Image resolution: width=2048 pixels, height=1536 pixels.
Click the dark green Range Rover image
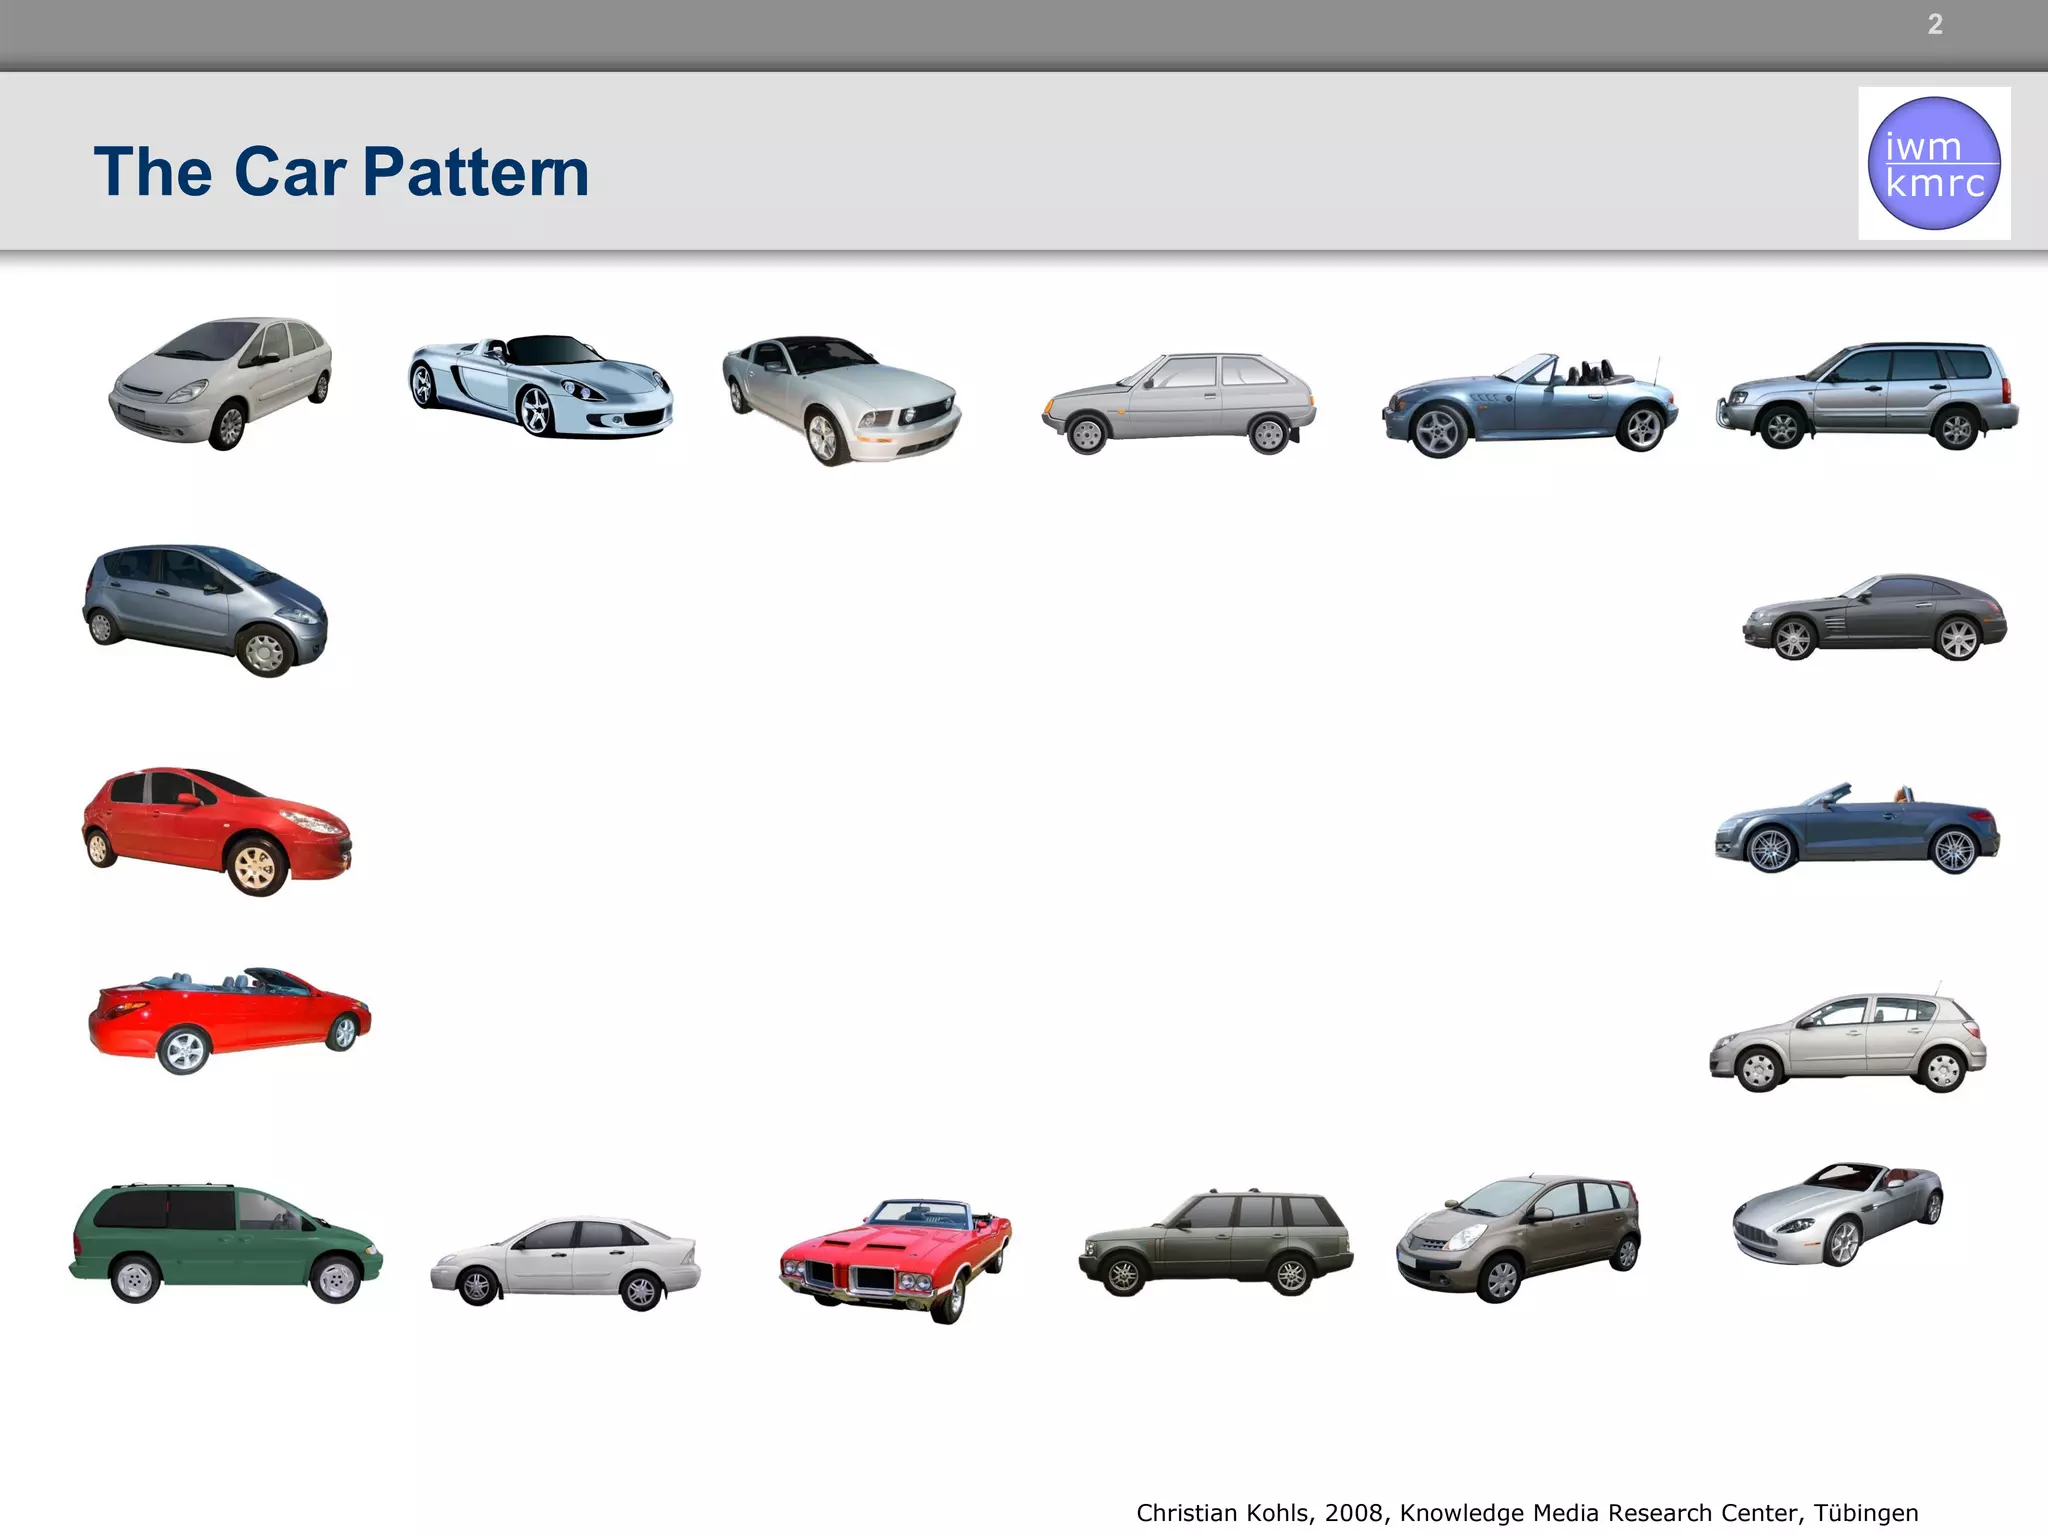1215,1243
